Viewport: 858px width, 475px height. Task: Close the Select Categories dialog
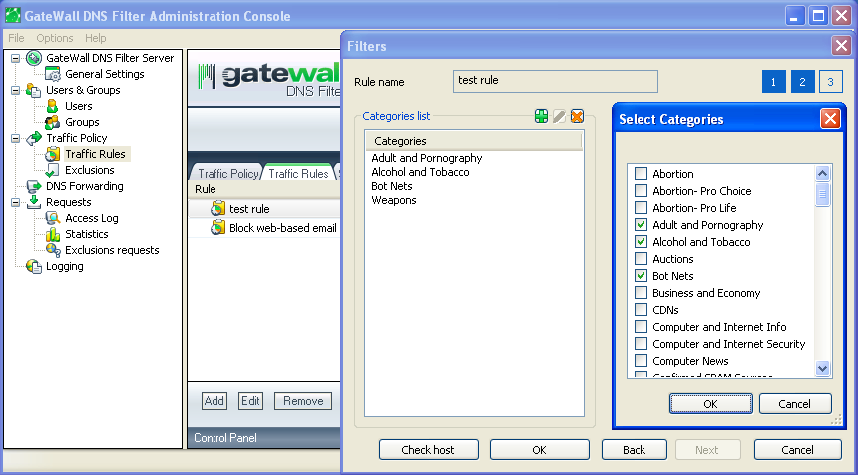pyautogui.click(x=830, y=119)
